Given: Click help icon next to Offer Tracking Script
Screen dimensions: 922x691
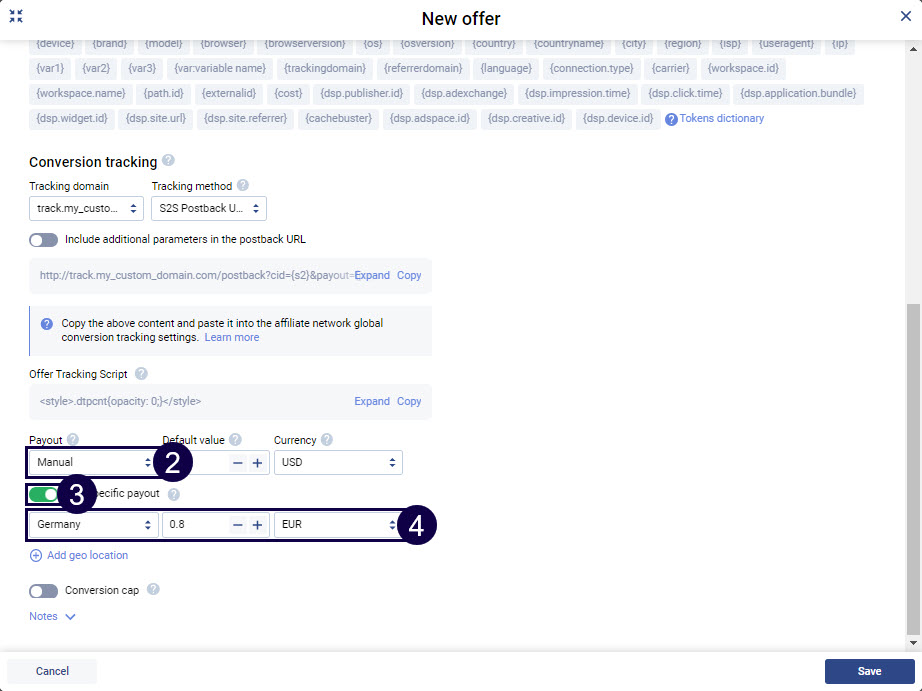Looking at the screenshot, I should tap(141, 374).
